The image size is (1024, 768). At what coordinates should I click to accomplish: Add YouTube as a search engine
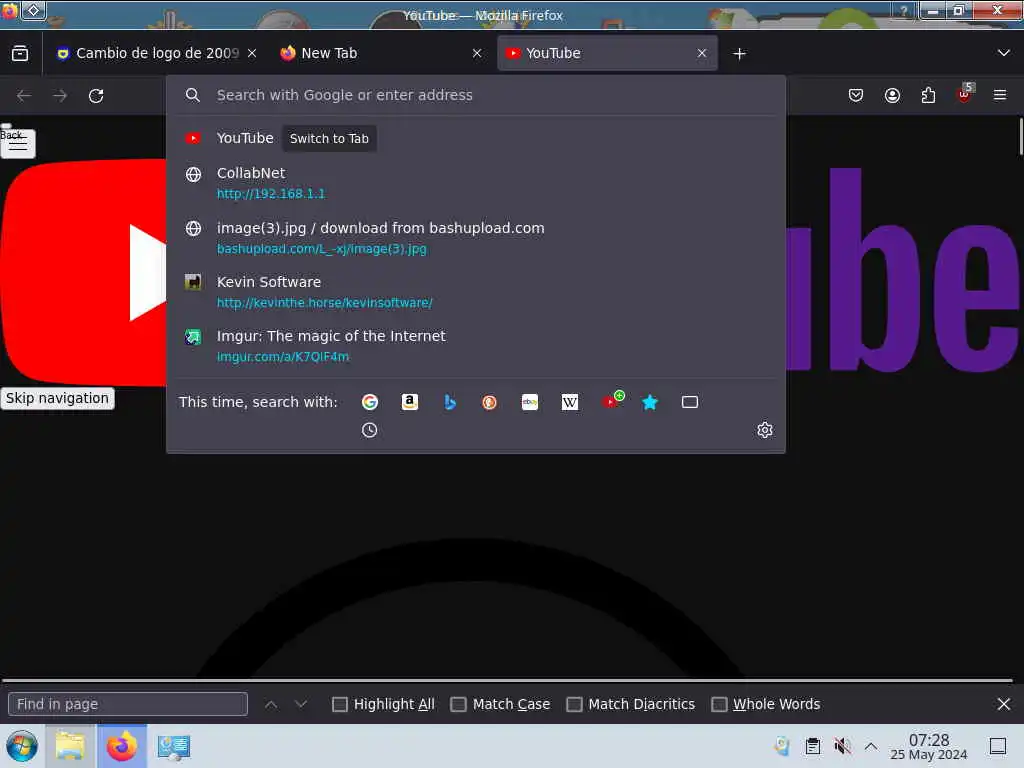[x=612, y=400]
